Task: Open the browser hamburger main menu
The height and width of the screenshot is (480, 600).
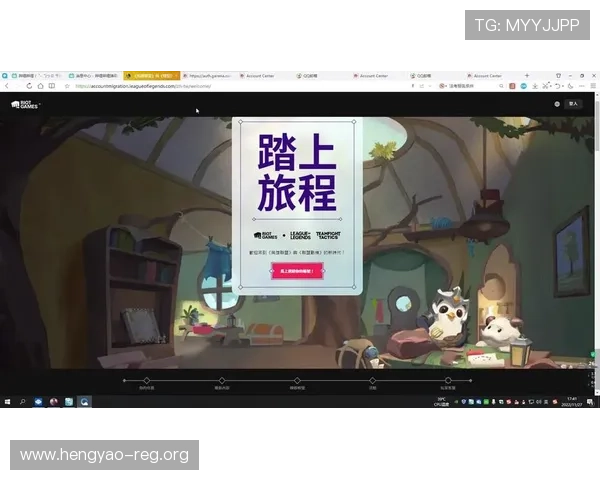Action: pos(593,86)
